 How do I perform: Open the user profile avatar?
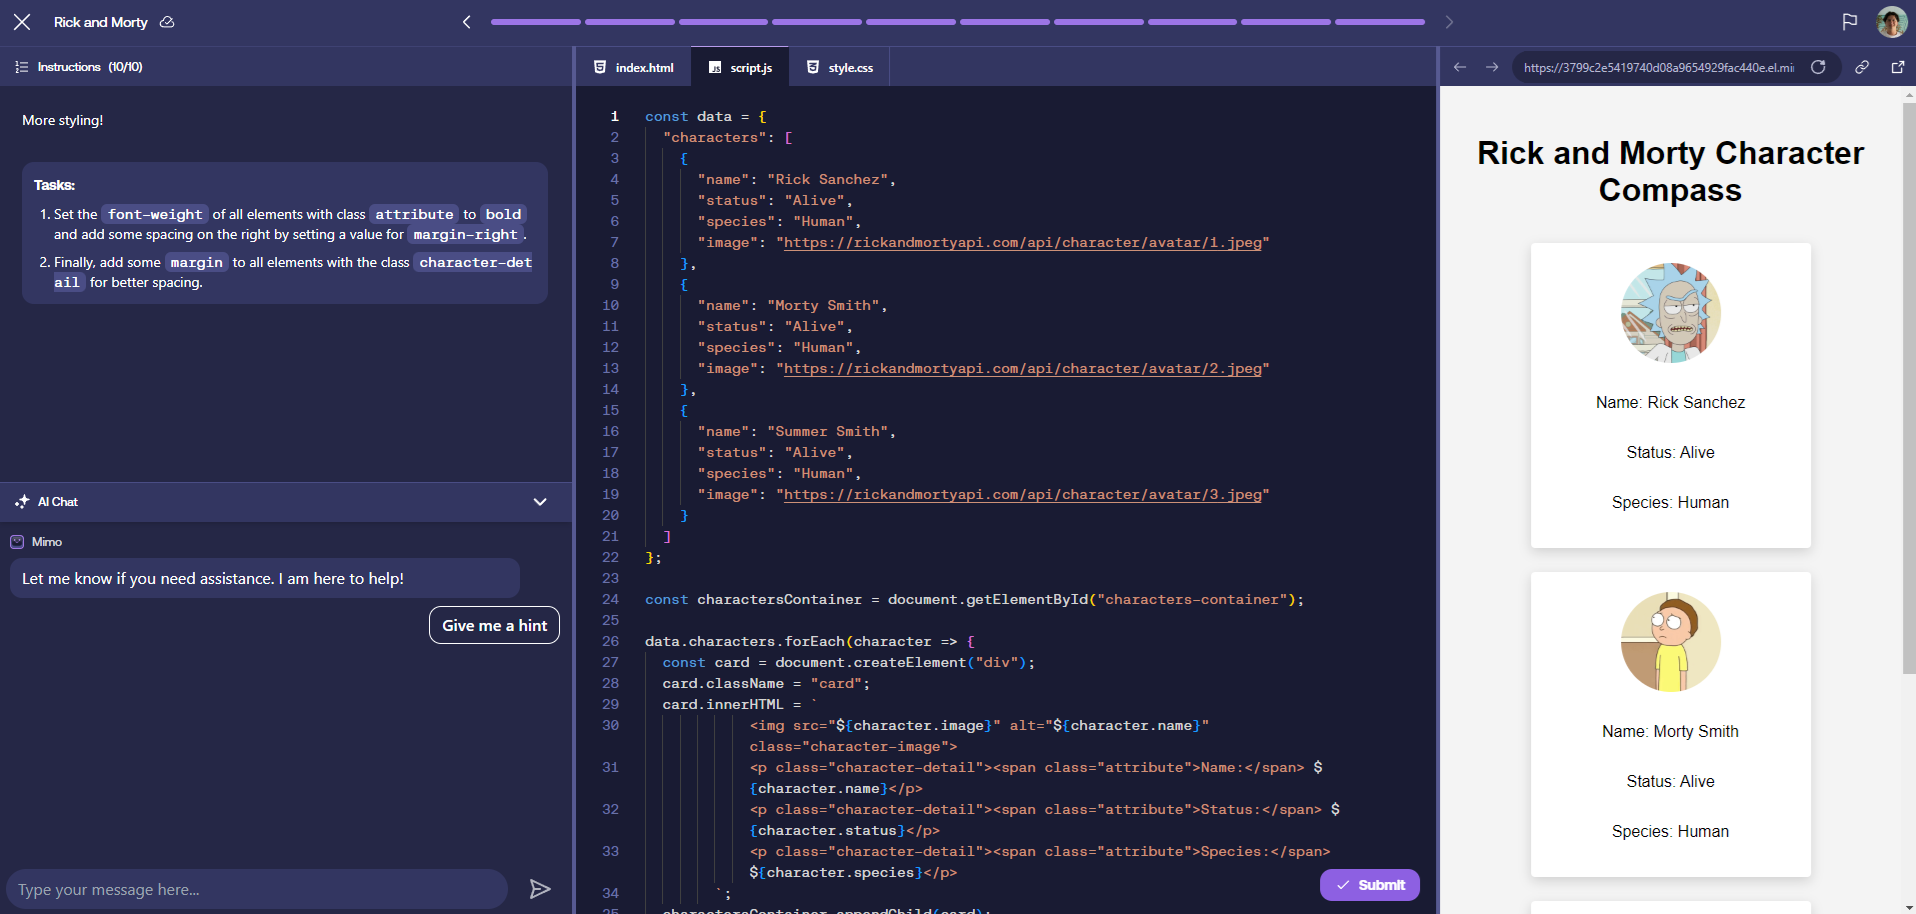1891,22
